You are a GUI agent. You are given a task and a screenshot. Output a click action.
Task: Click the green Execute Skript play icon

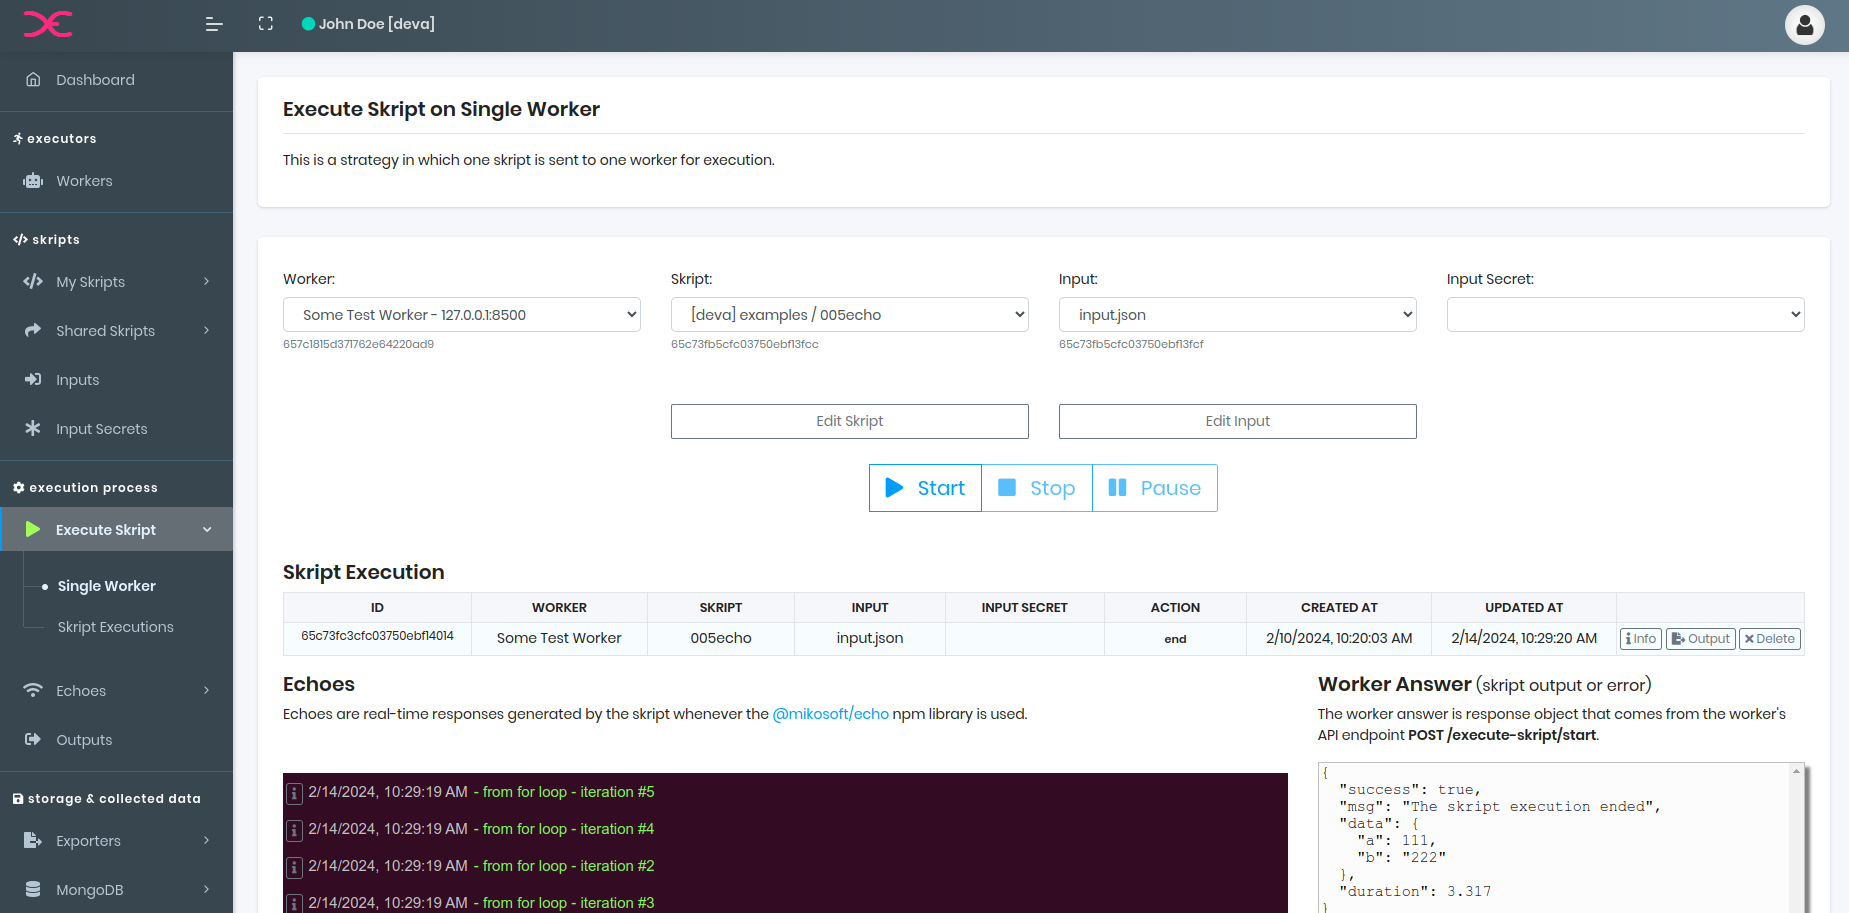tap(33, 529)
